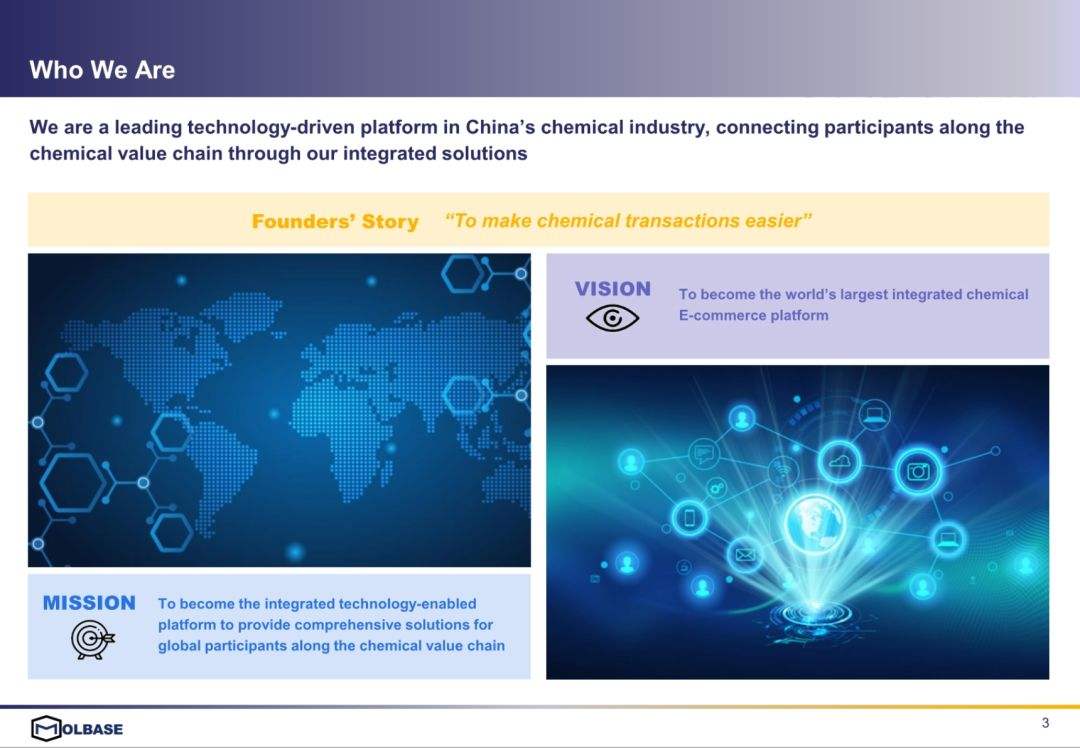Click the vision statement about largest E-commerce platform
1080x748 pixels.
(852, 304)
